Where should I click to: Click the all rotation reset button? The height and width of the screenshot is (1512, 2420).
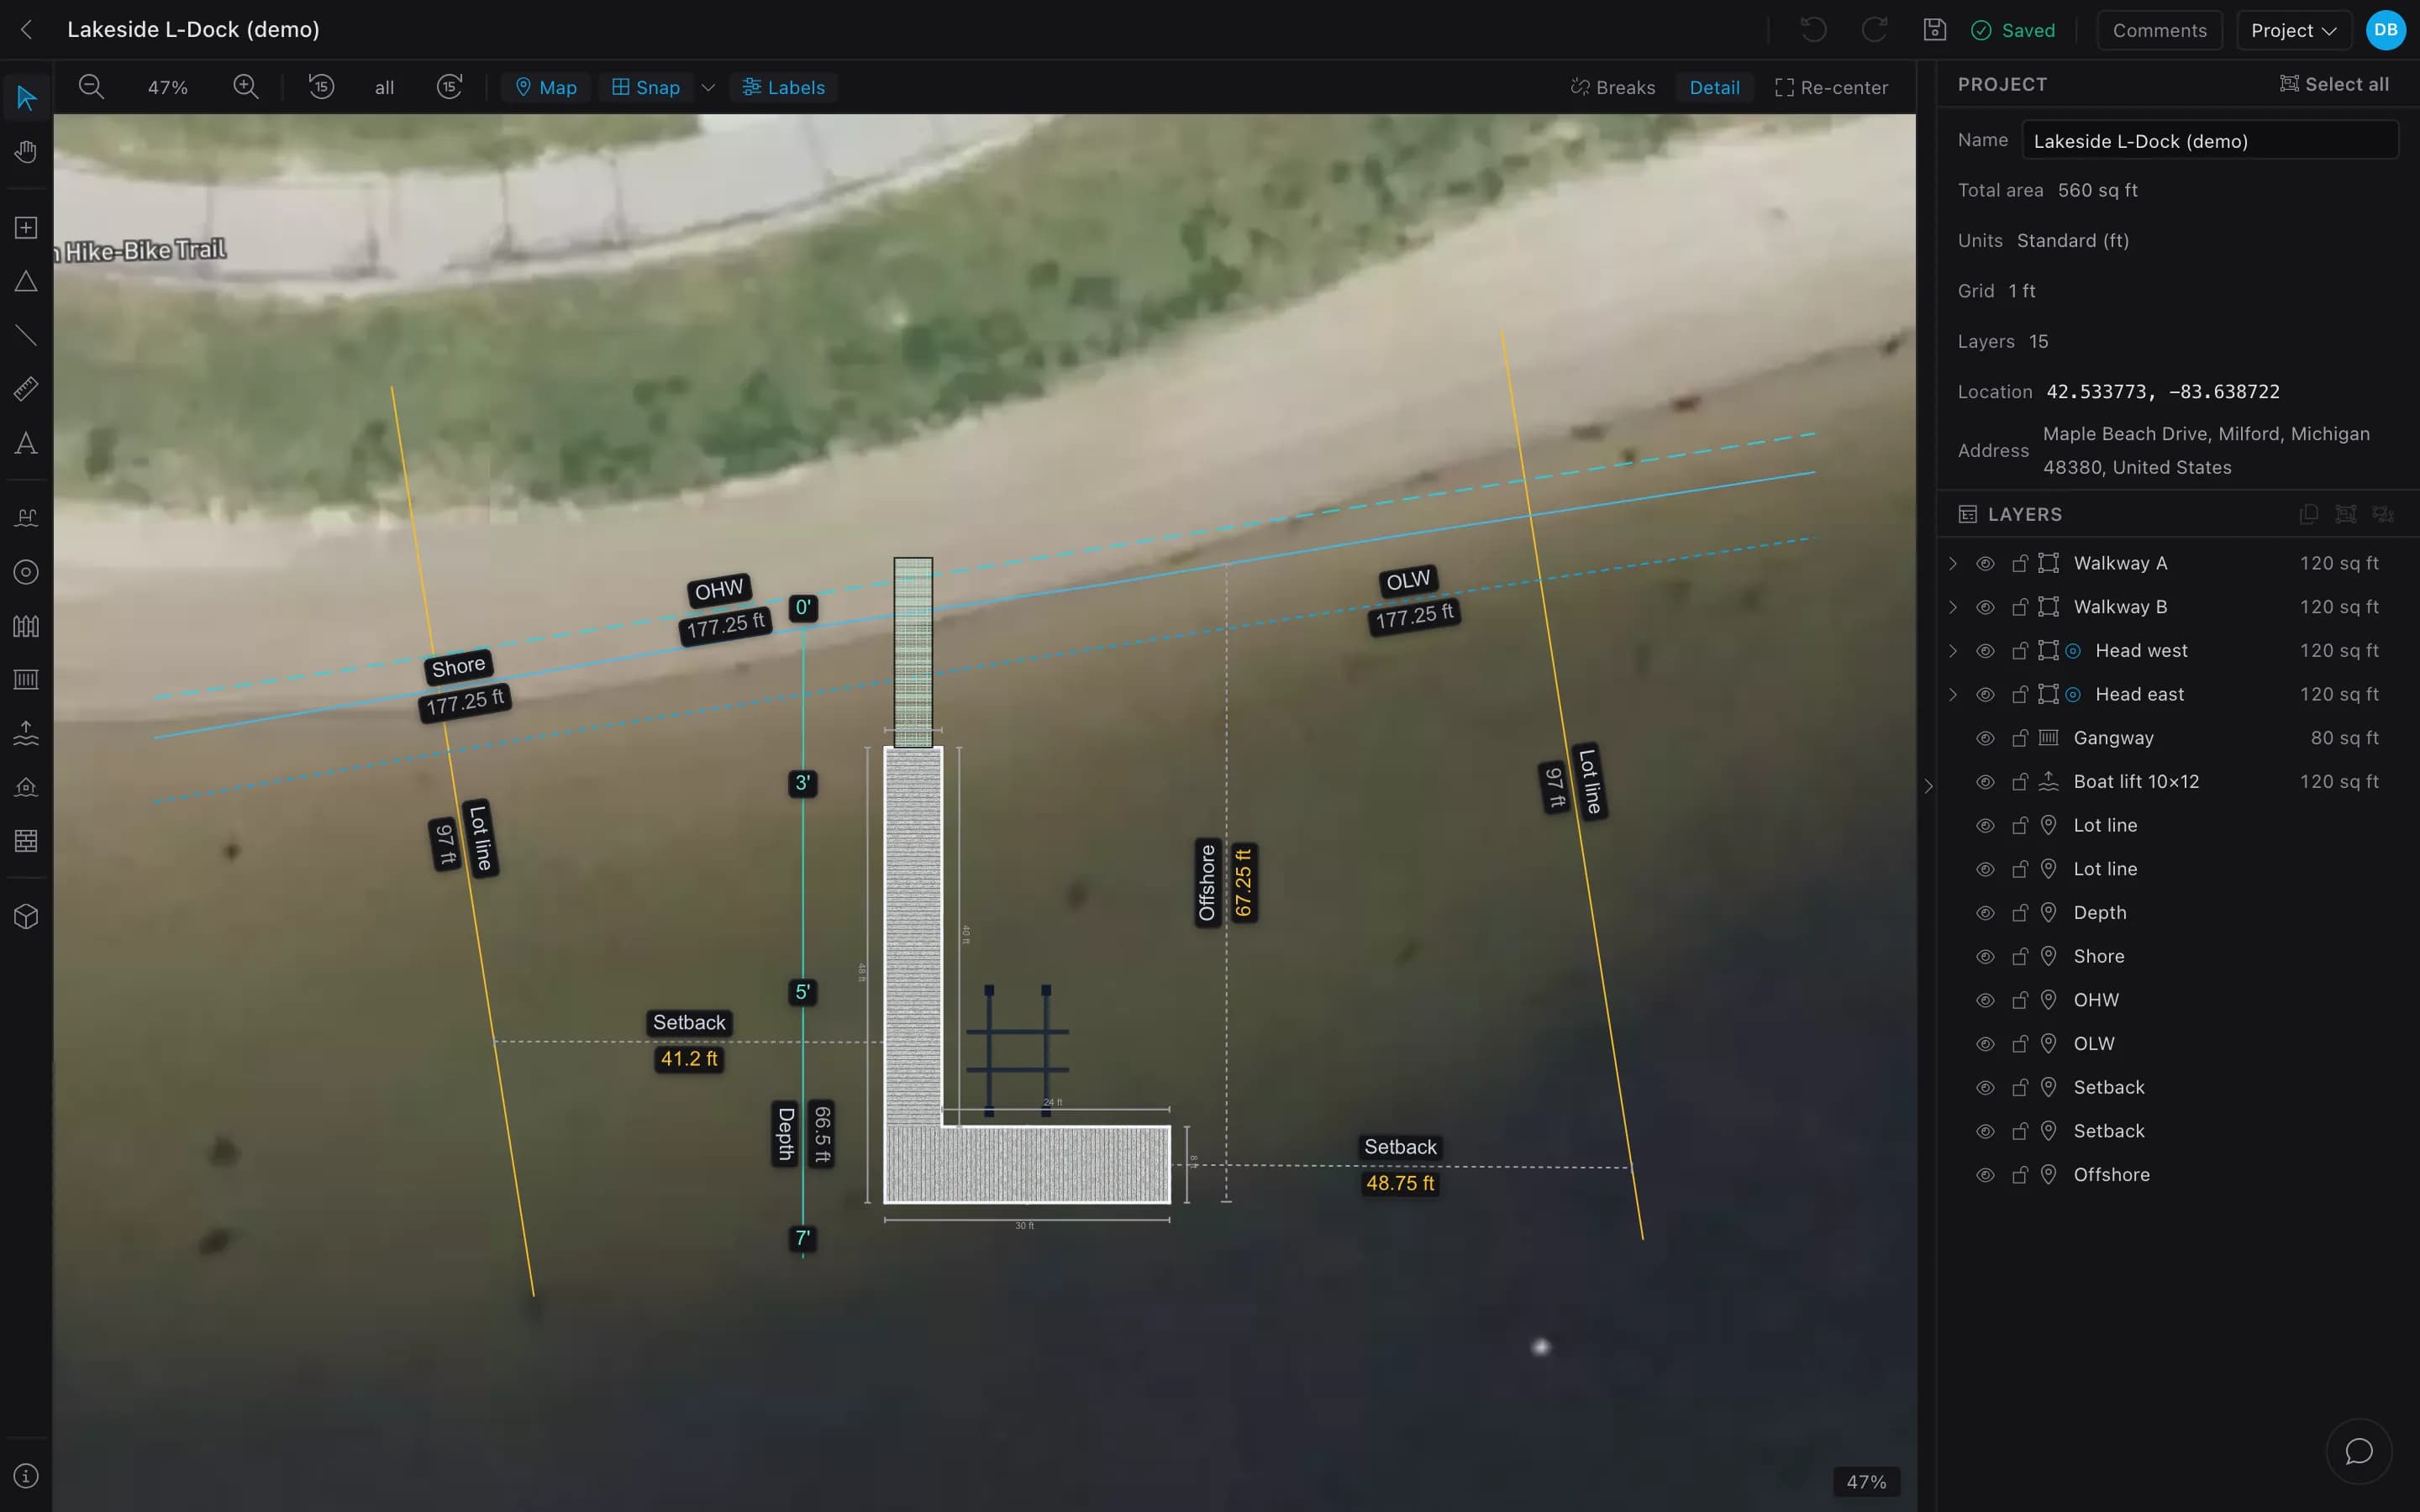pyautogui.click(x=384, y=88)
